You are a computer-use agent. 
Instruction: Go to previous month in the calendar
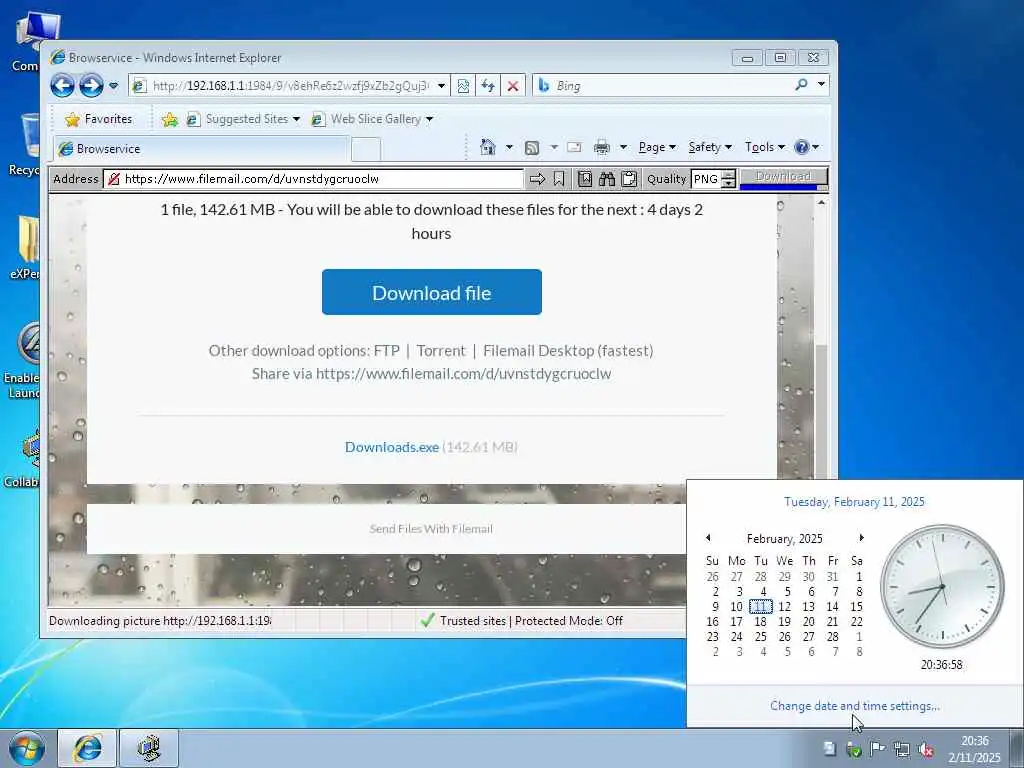(x=708, y=537)
